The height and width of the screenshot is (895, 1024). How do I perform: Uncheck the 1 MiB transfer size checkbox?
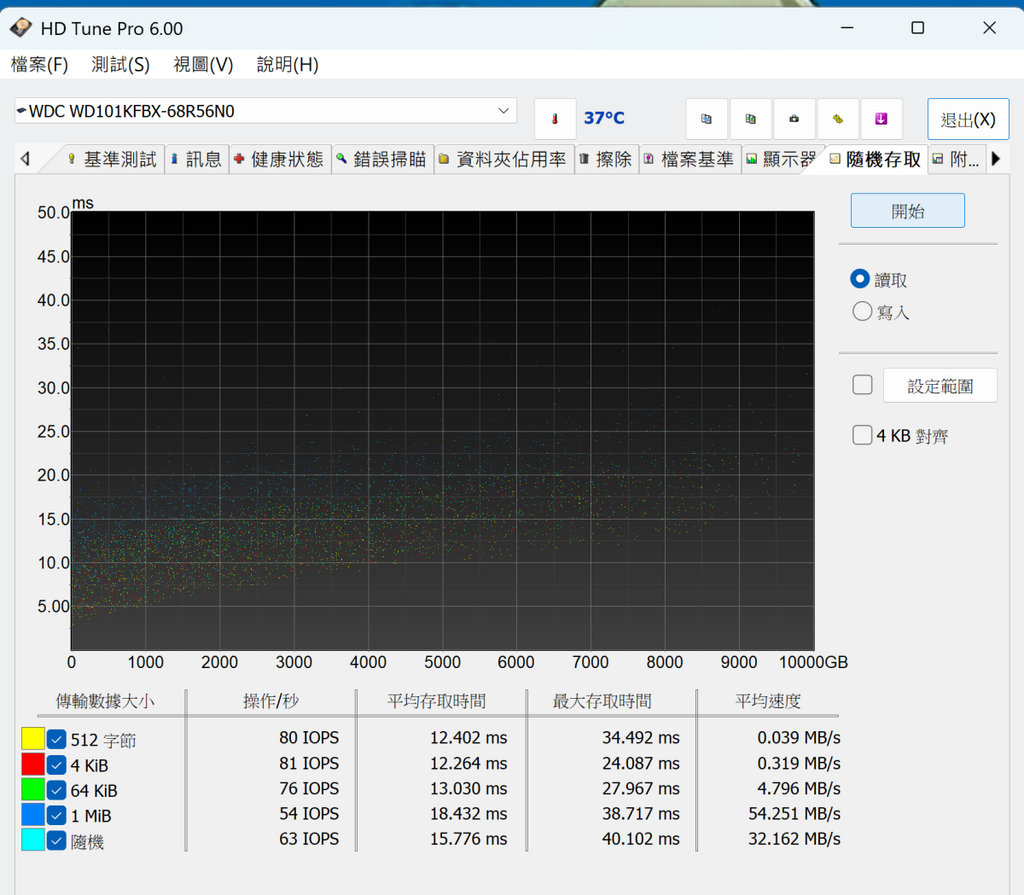coord(56,815)
